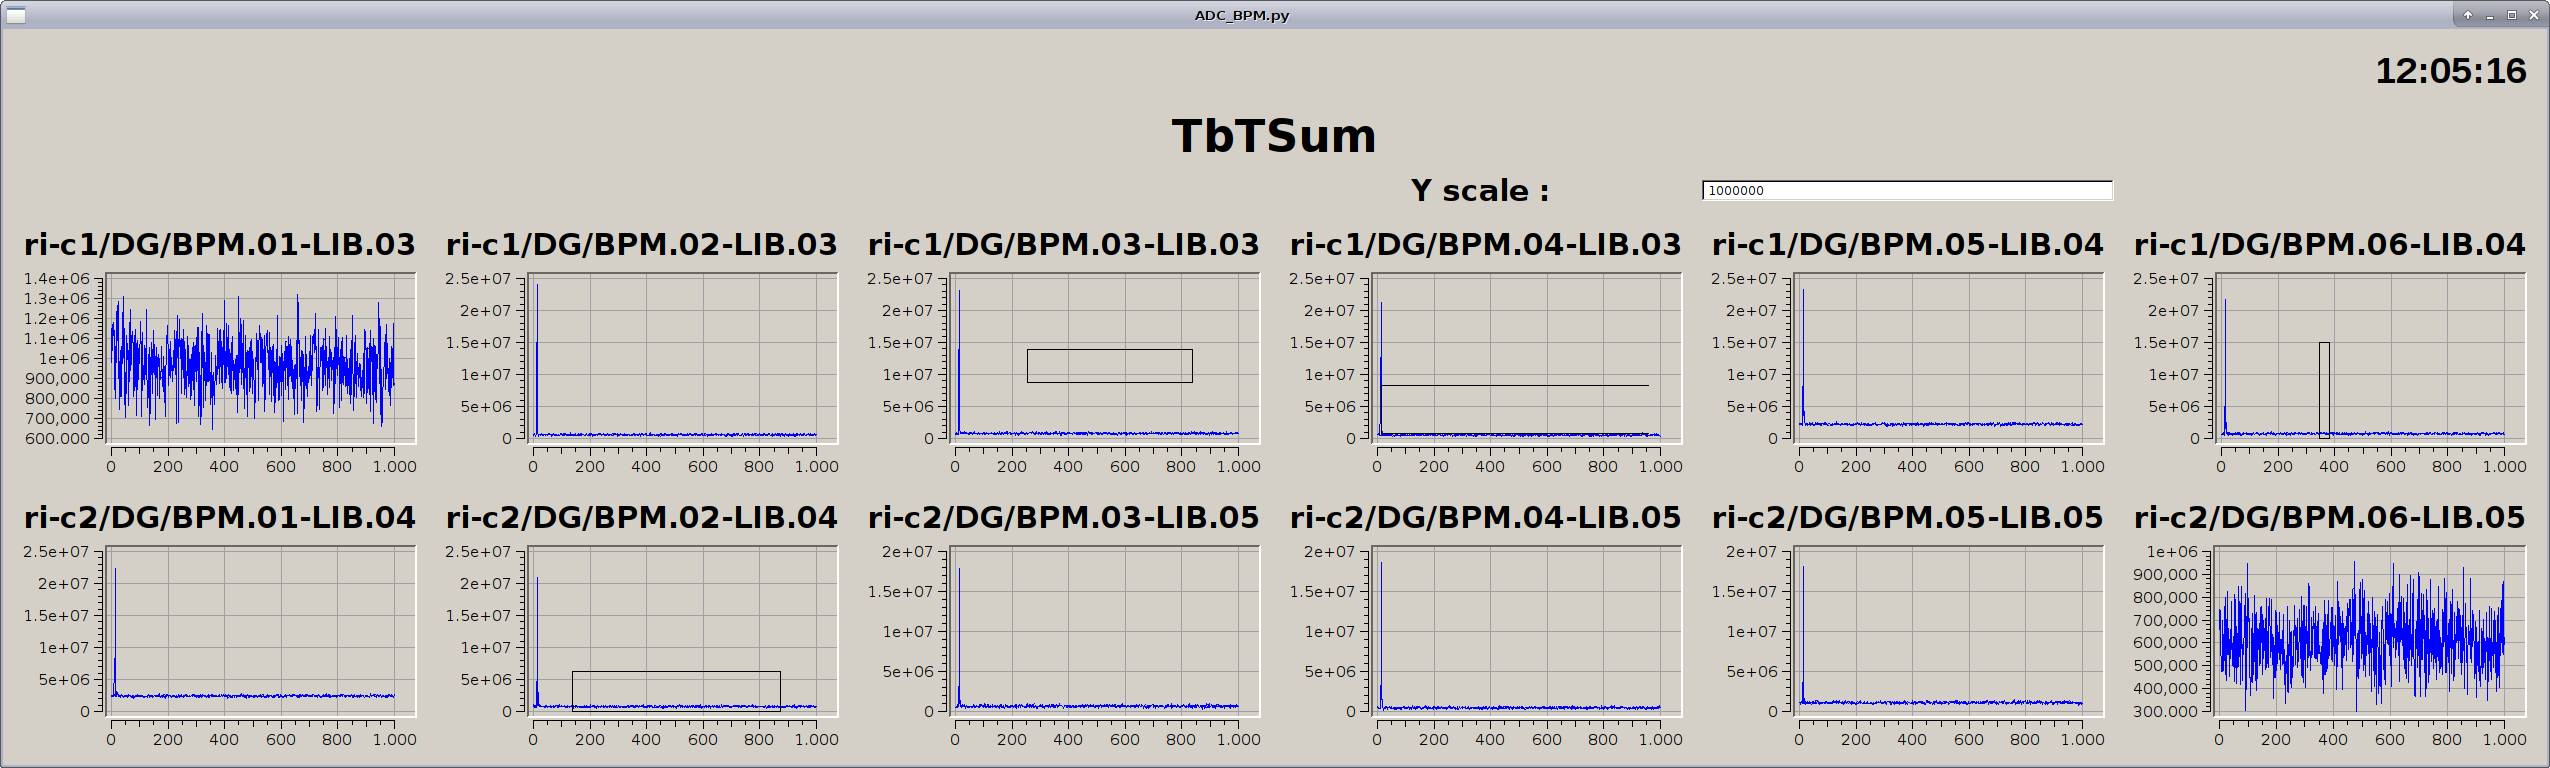This screenshot has height=768, width=2550.
Task: Select the ri-c2/DG/BPM.05-LIB.05 graph
Action: [x=1948, y=631]
